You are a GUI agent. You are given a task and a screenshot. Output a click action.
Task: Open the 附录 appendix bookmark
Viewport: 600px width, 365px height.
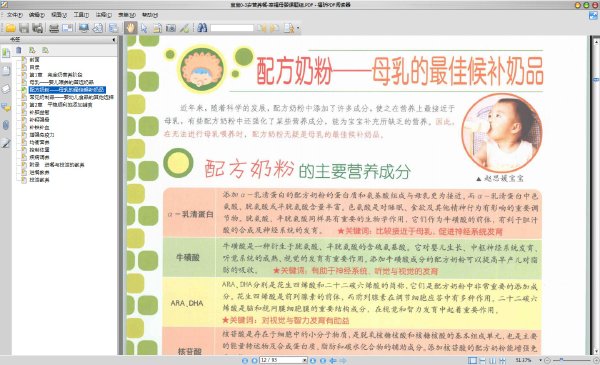coord(57,165)
